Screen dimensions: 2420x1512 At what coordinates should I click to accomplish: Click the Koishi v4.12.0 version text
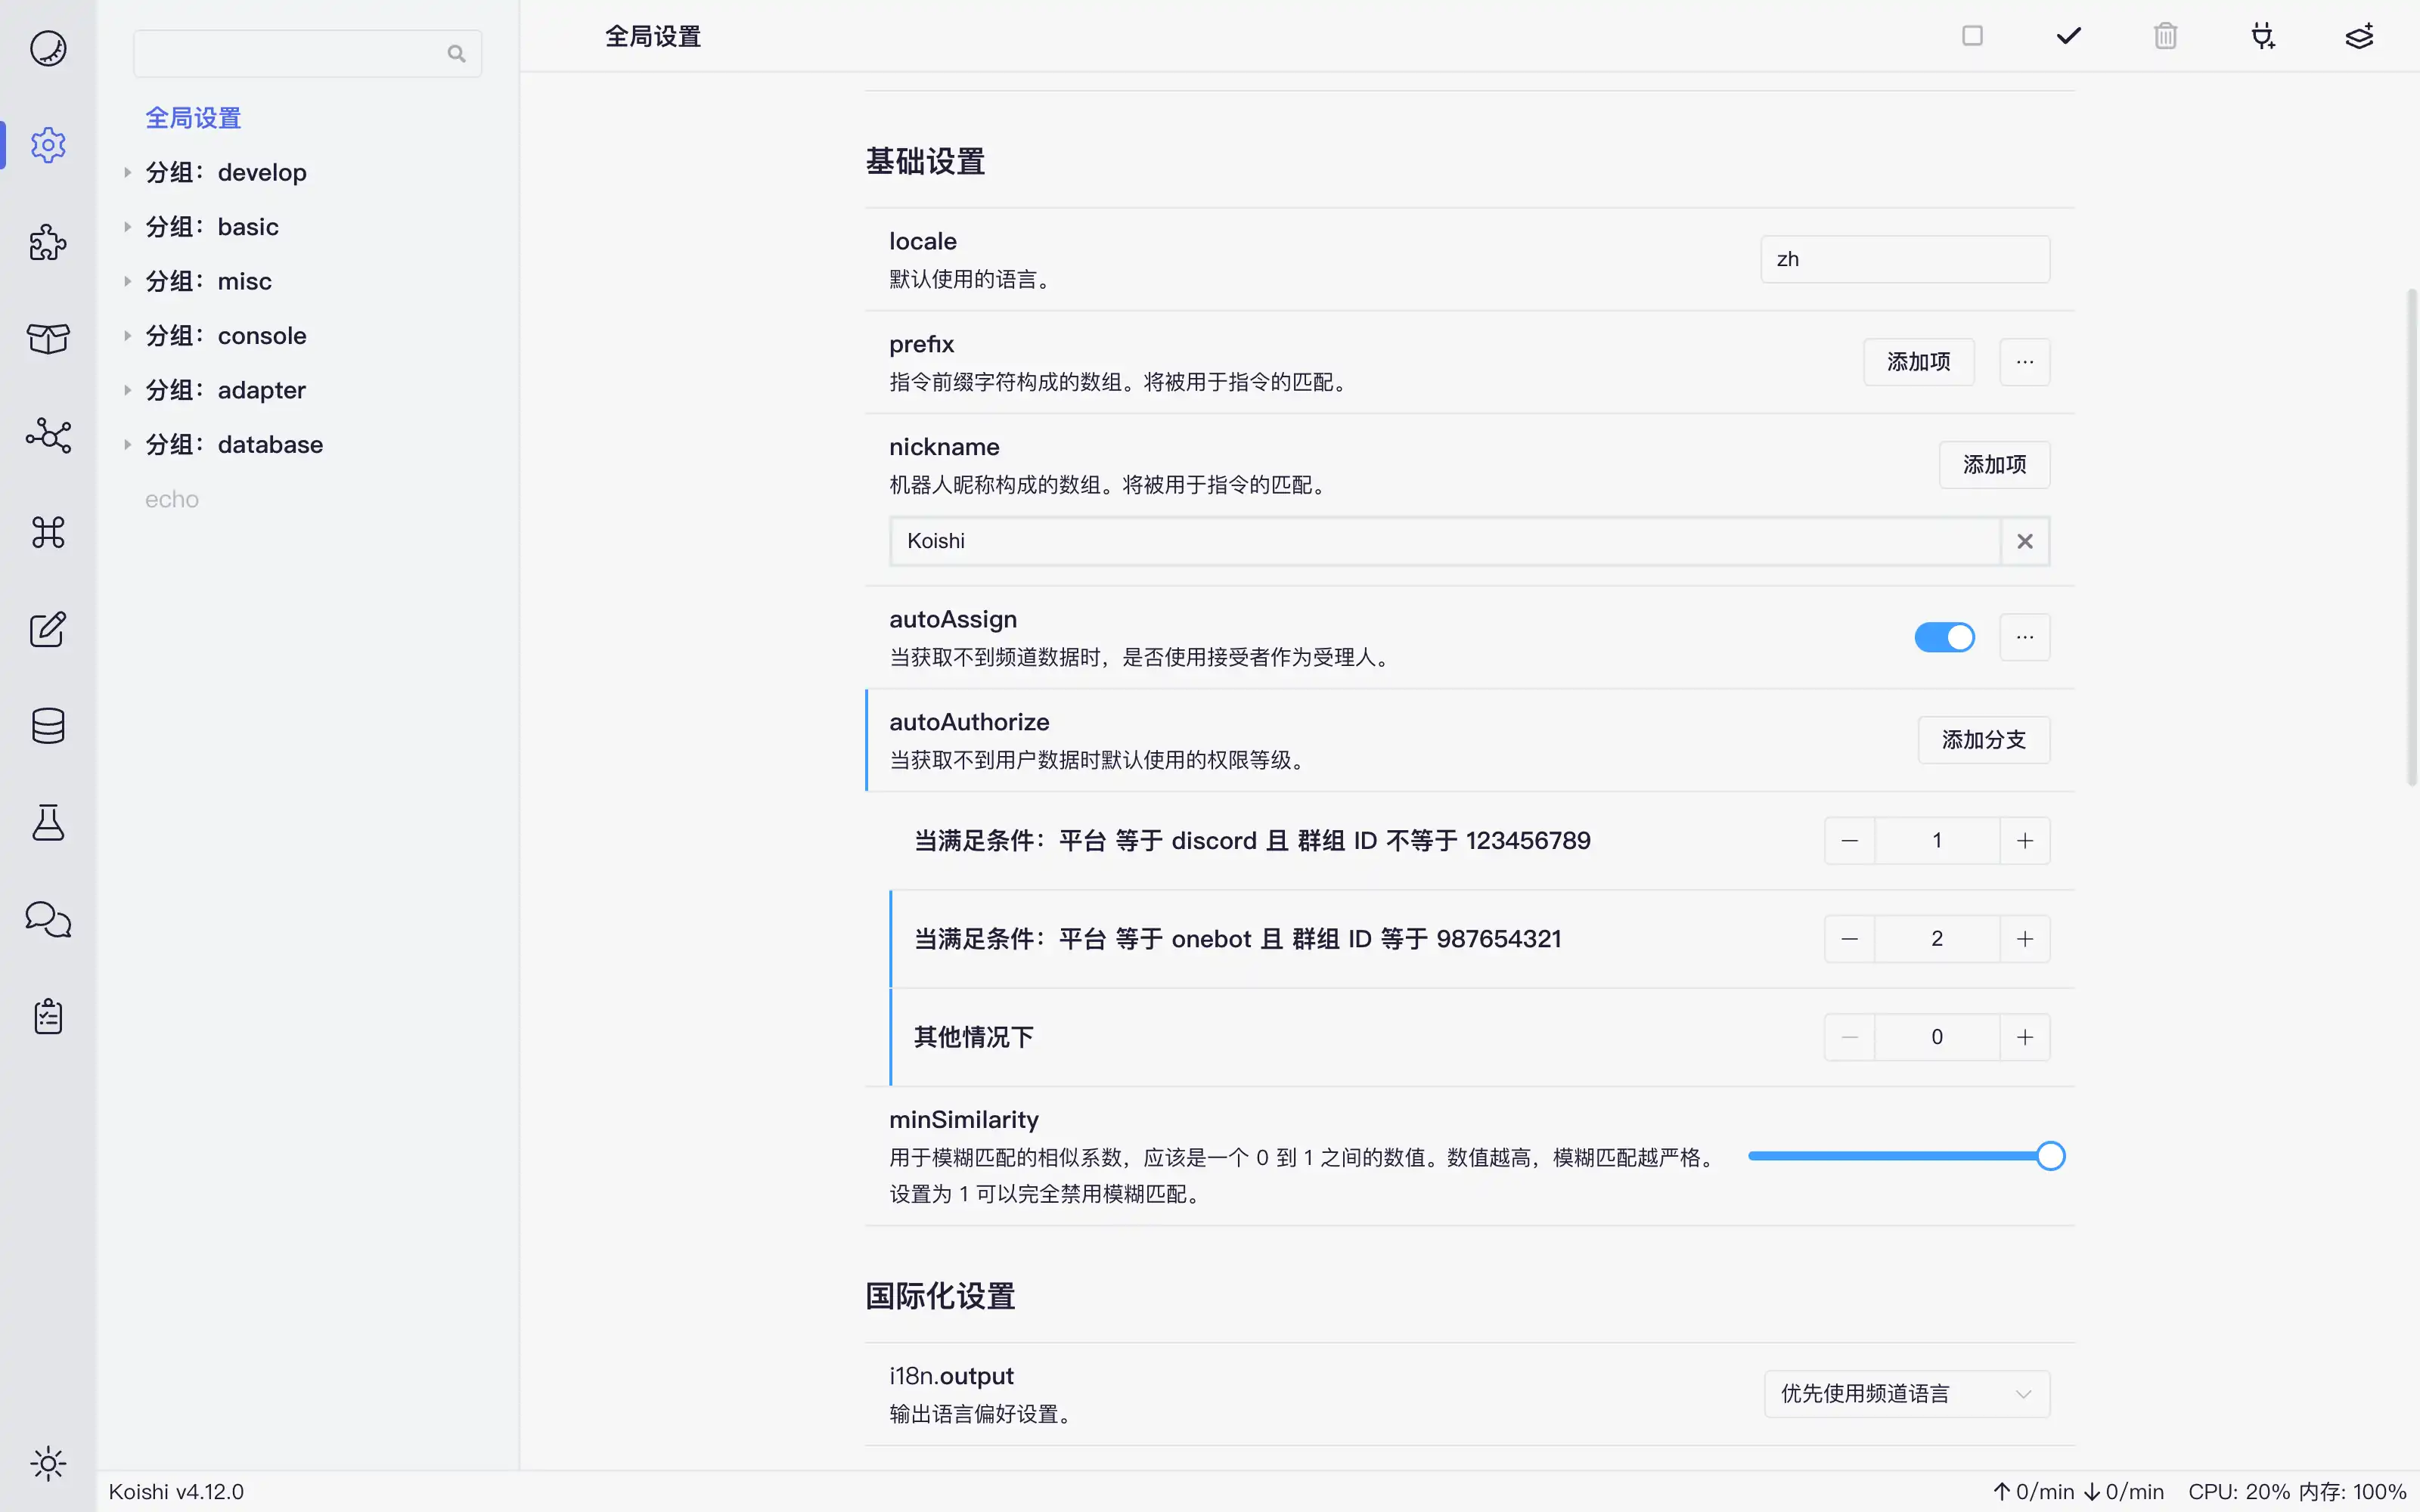176,1492
